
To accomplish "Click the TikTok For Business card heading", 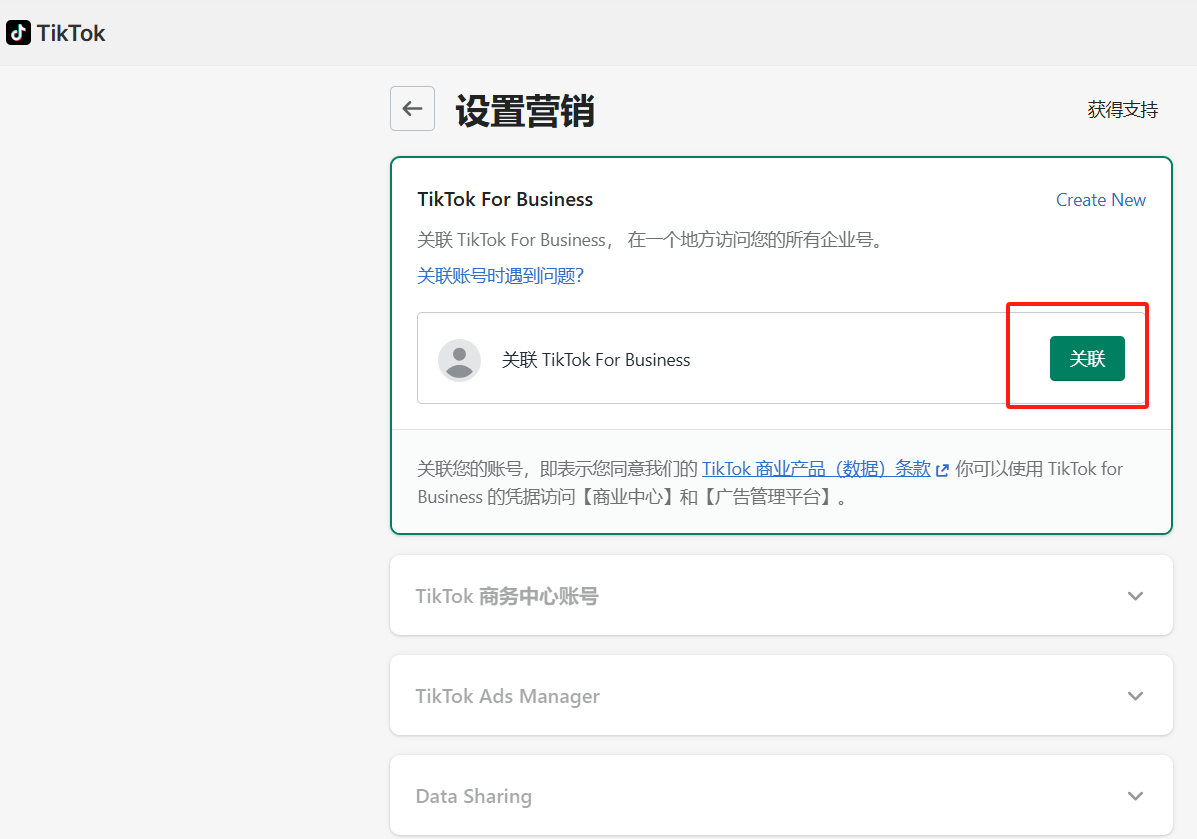I will [x=505, y=199].
